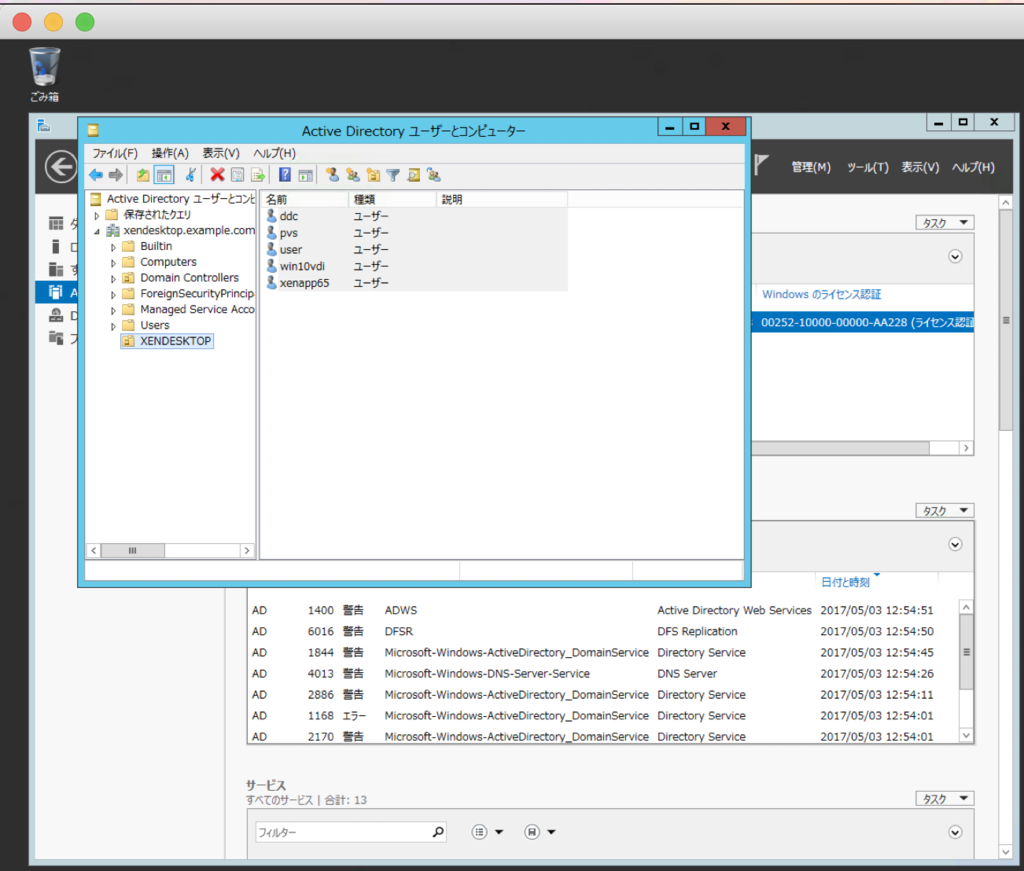Select the user account pvs
This screenshot has height=871, width=1024.
[289, 233]
